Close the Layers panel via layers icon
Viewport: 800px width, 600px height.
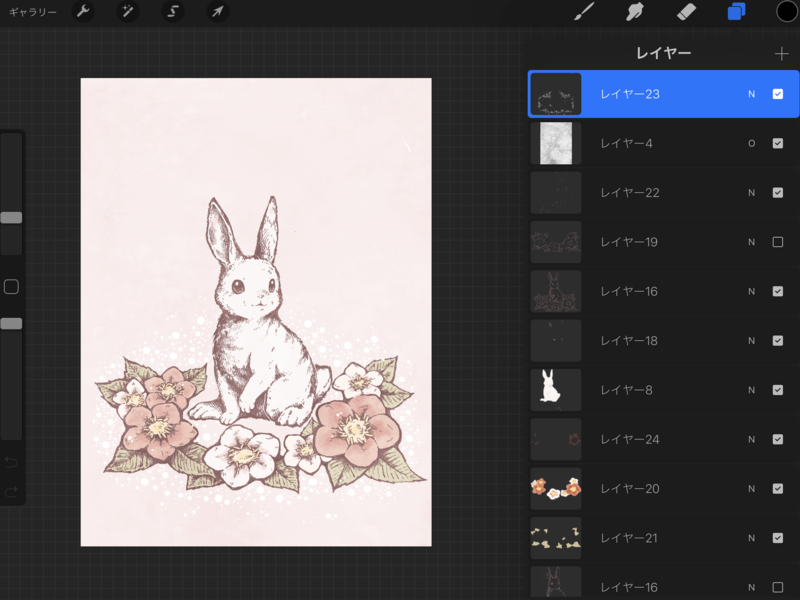tap(736, 12)
